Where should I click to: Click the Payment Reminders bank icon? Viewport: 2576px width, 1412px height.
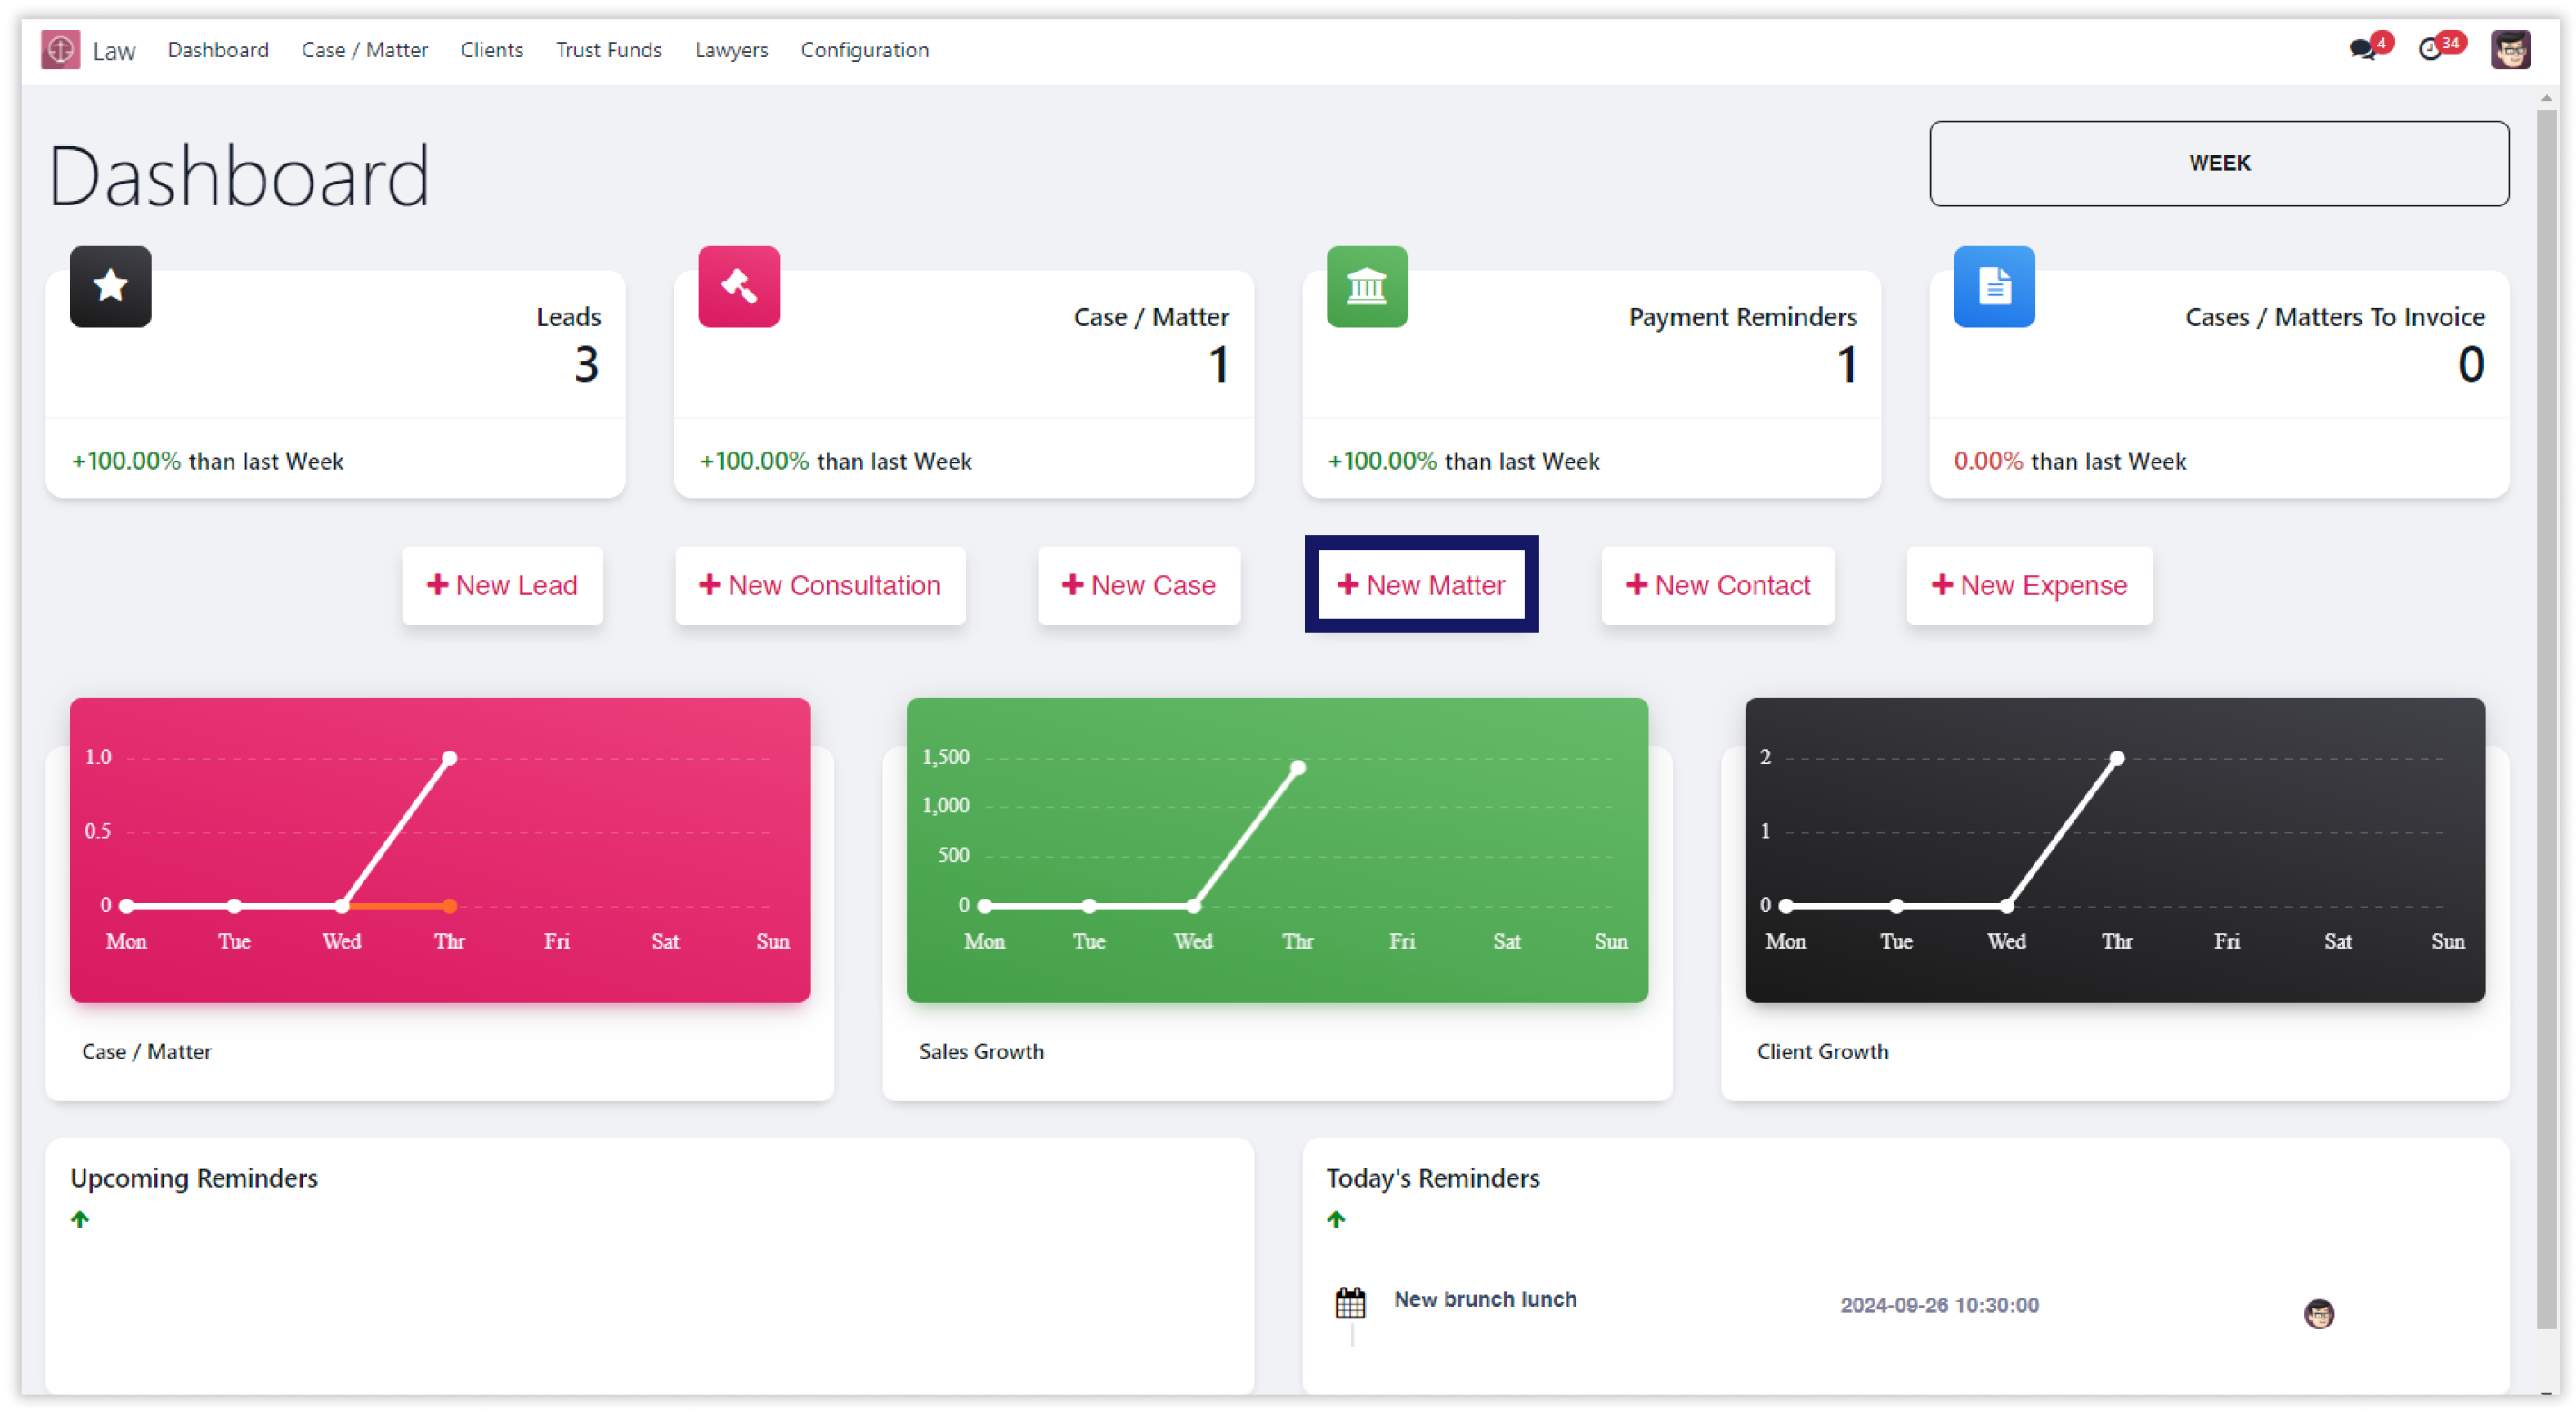pos(1366,287)
